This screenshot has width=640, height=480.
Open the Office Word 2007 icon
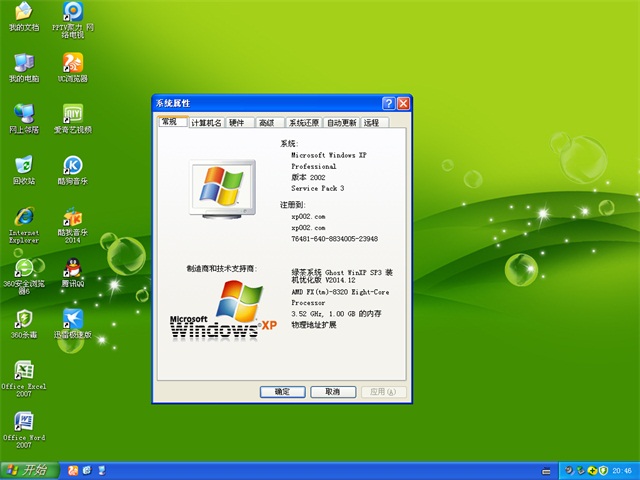point(23,422)
